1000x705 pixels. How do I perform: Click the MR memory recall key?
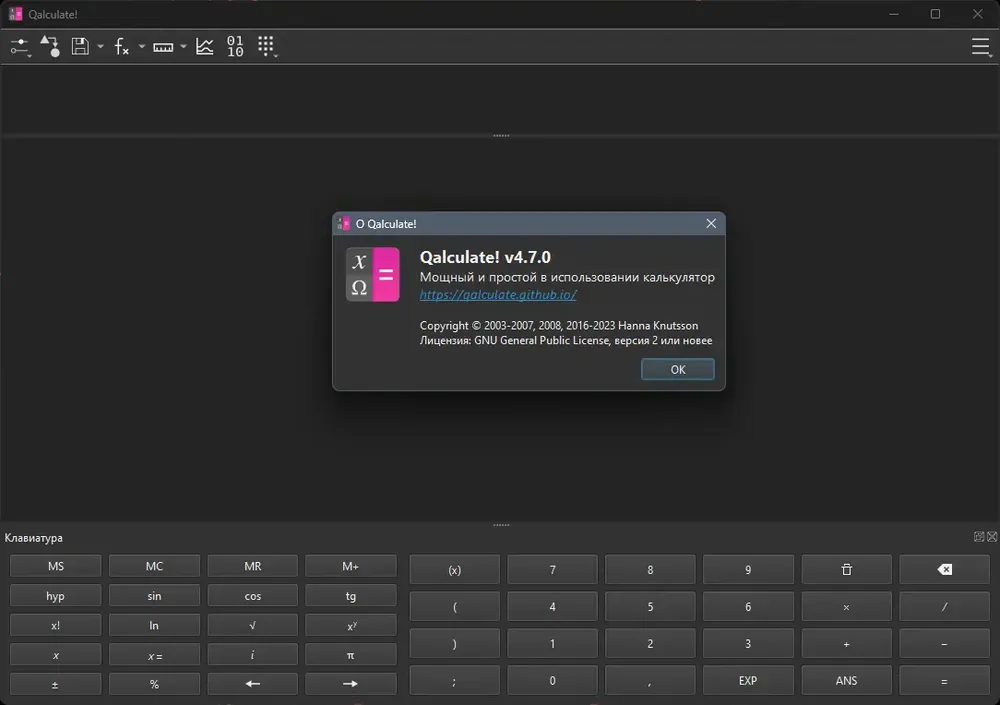tap(253, 566)
